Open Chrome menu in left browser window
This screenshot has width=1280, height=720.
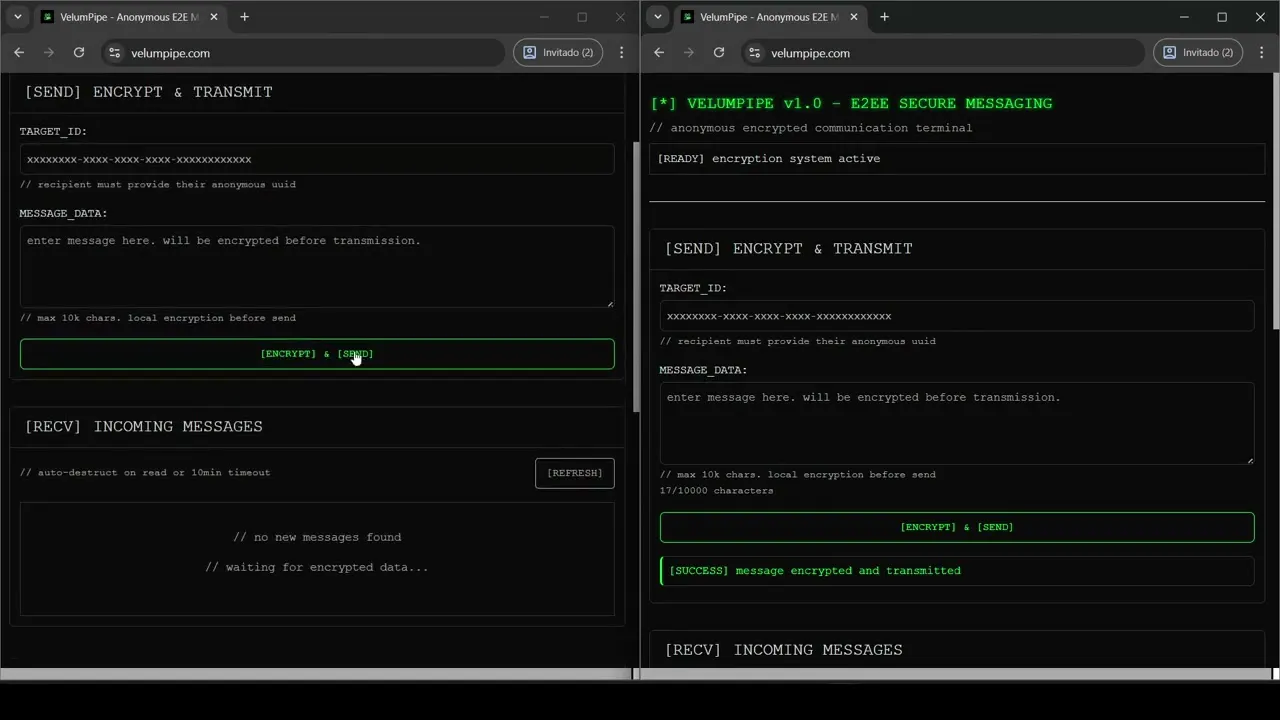[622, 52]
